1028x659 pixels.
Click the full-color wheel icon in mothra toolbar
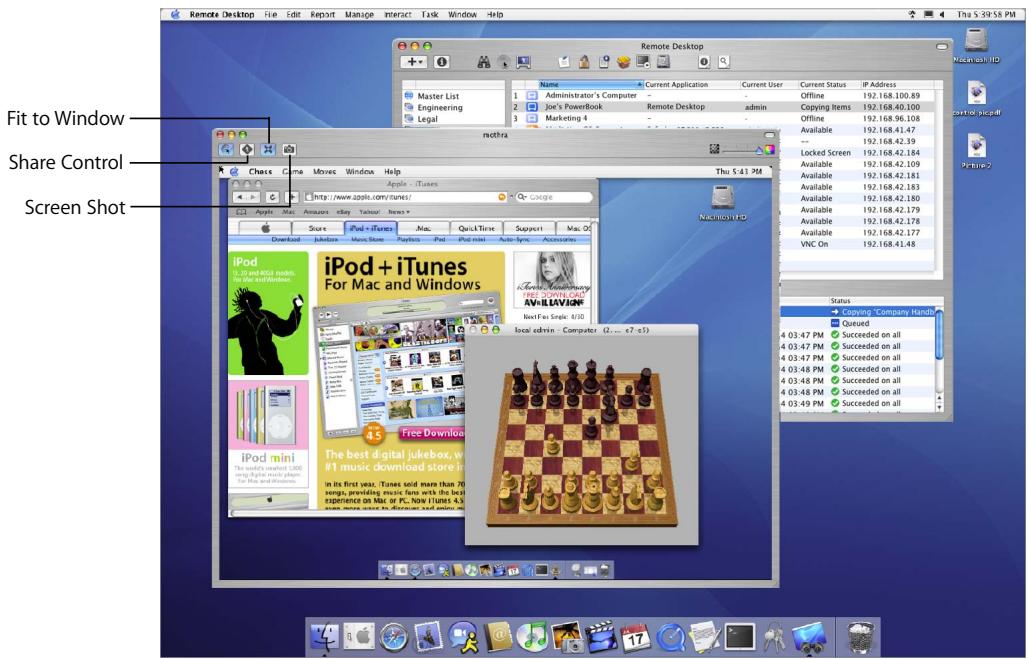click(769, 150)
